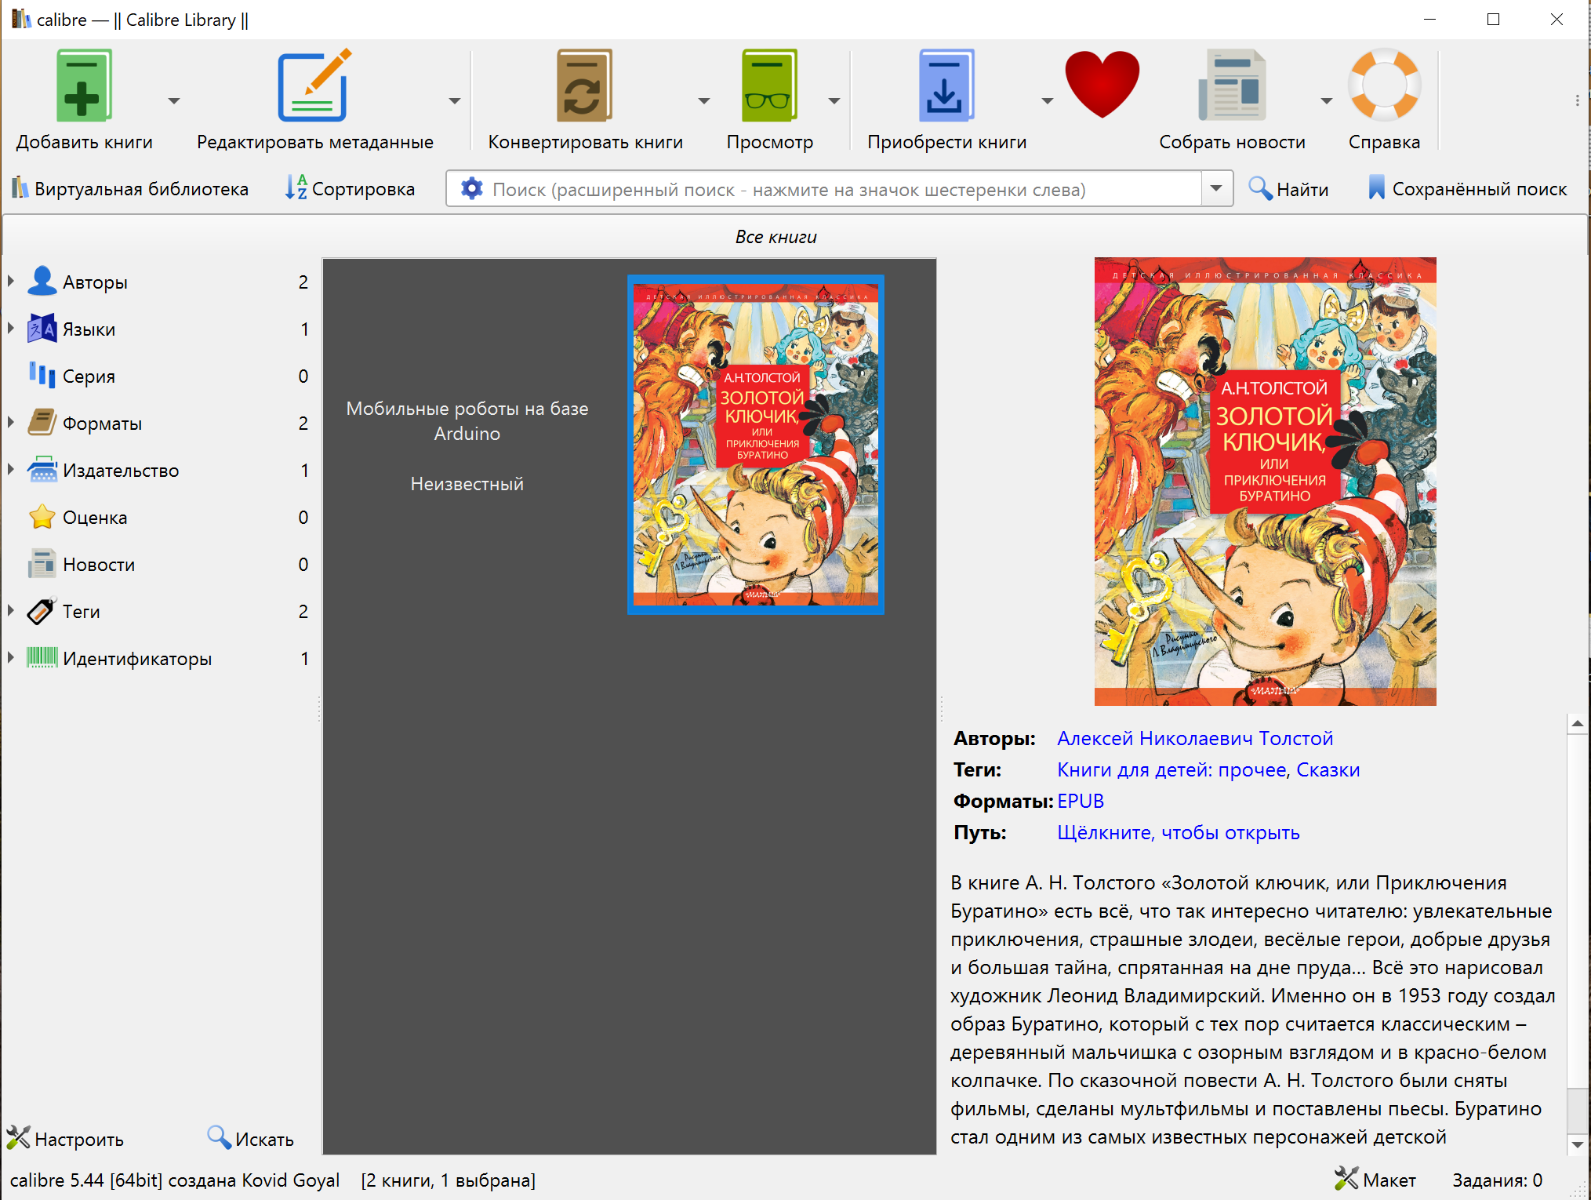Click the book details scrollbar down arrow

tap(1577, 1144)
